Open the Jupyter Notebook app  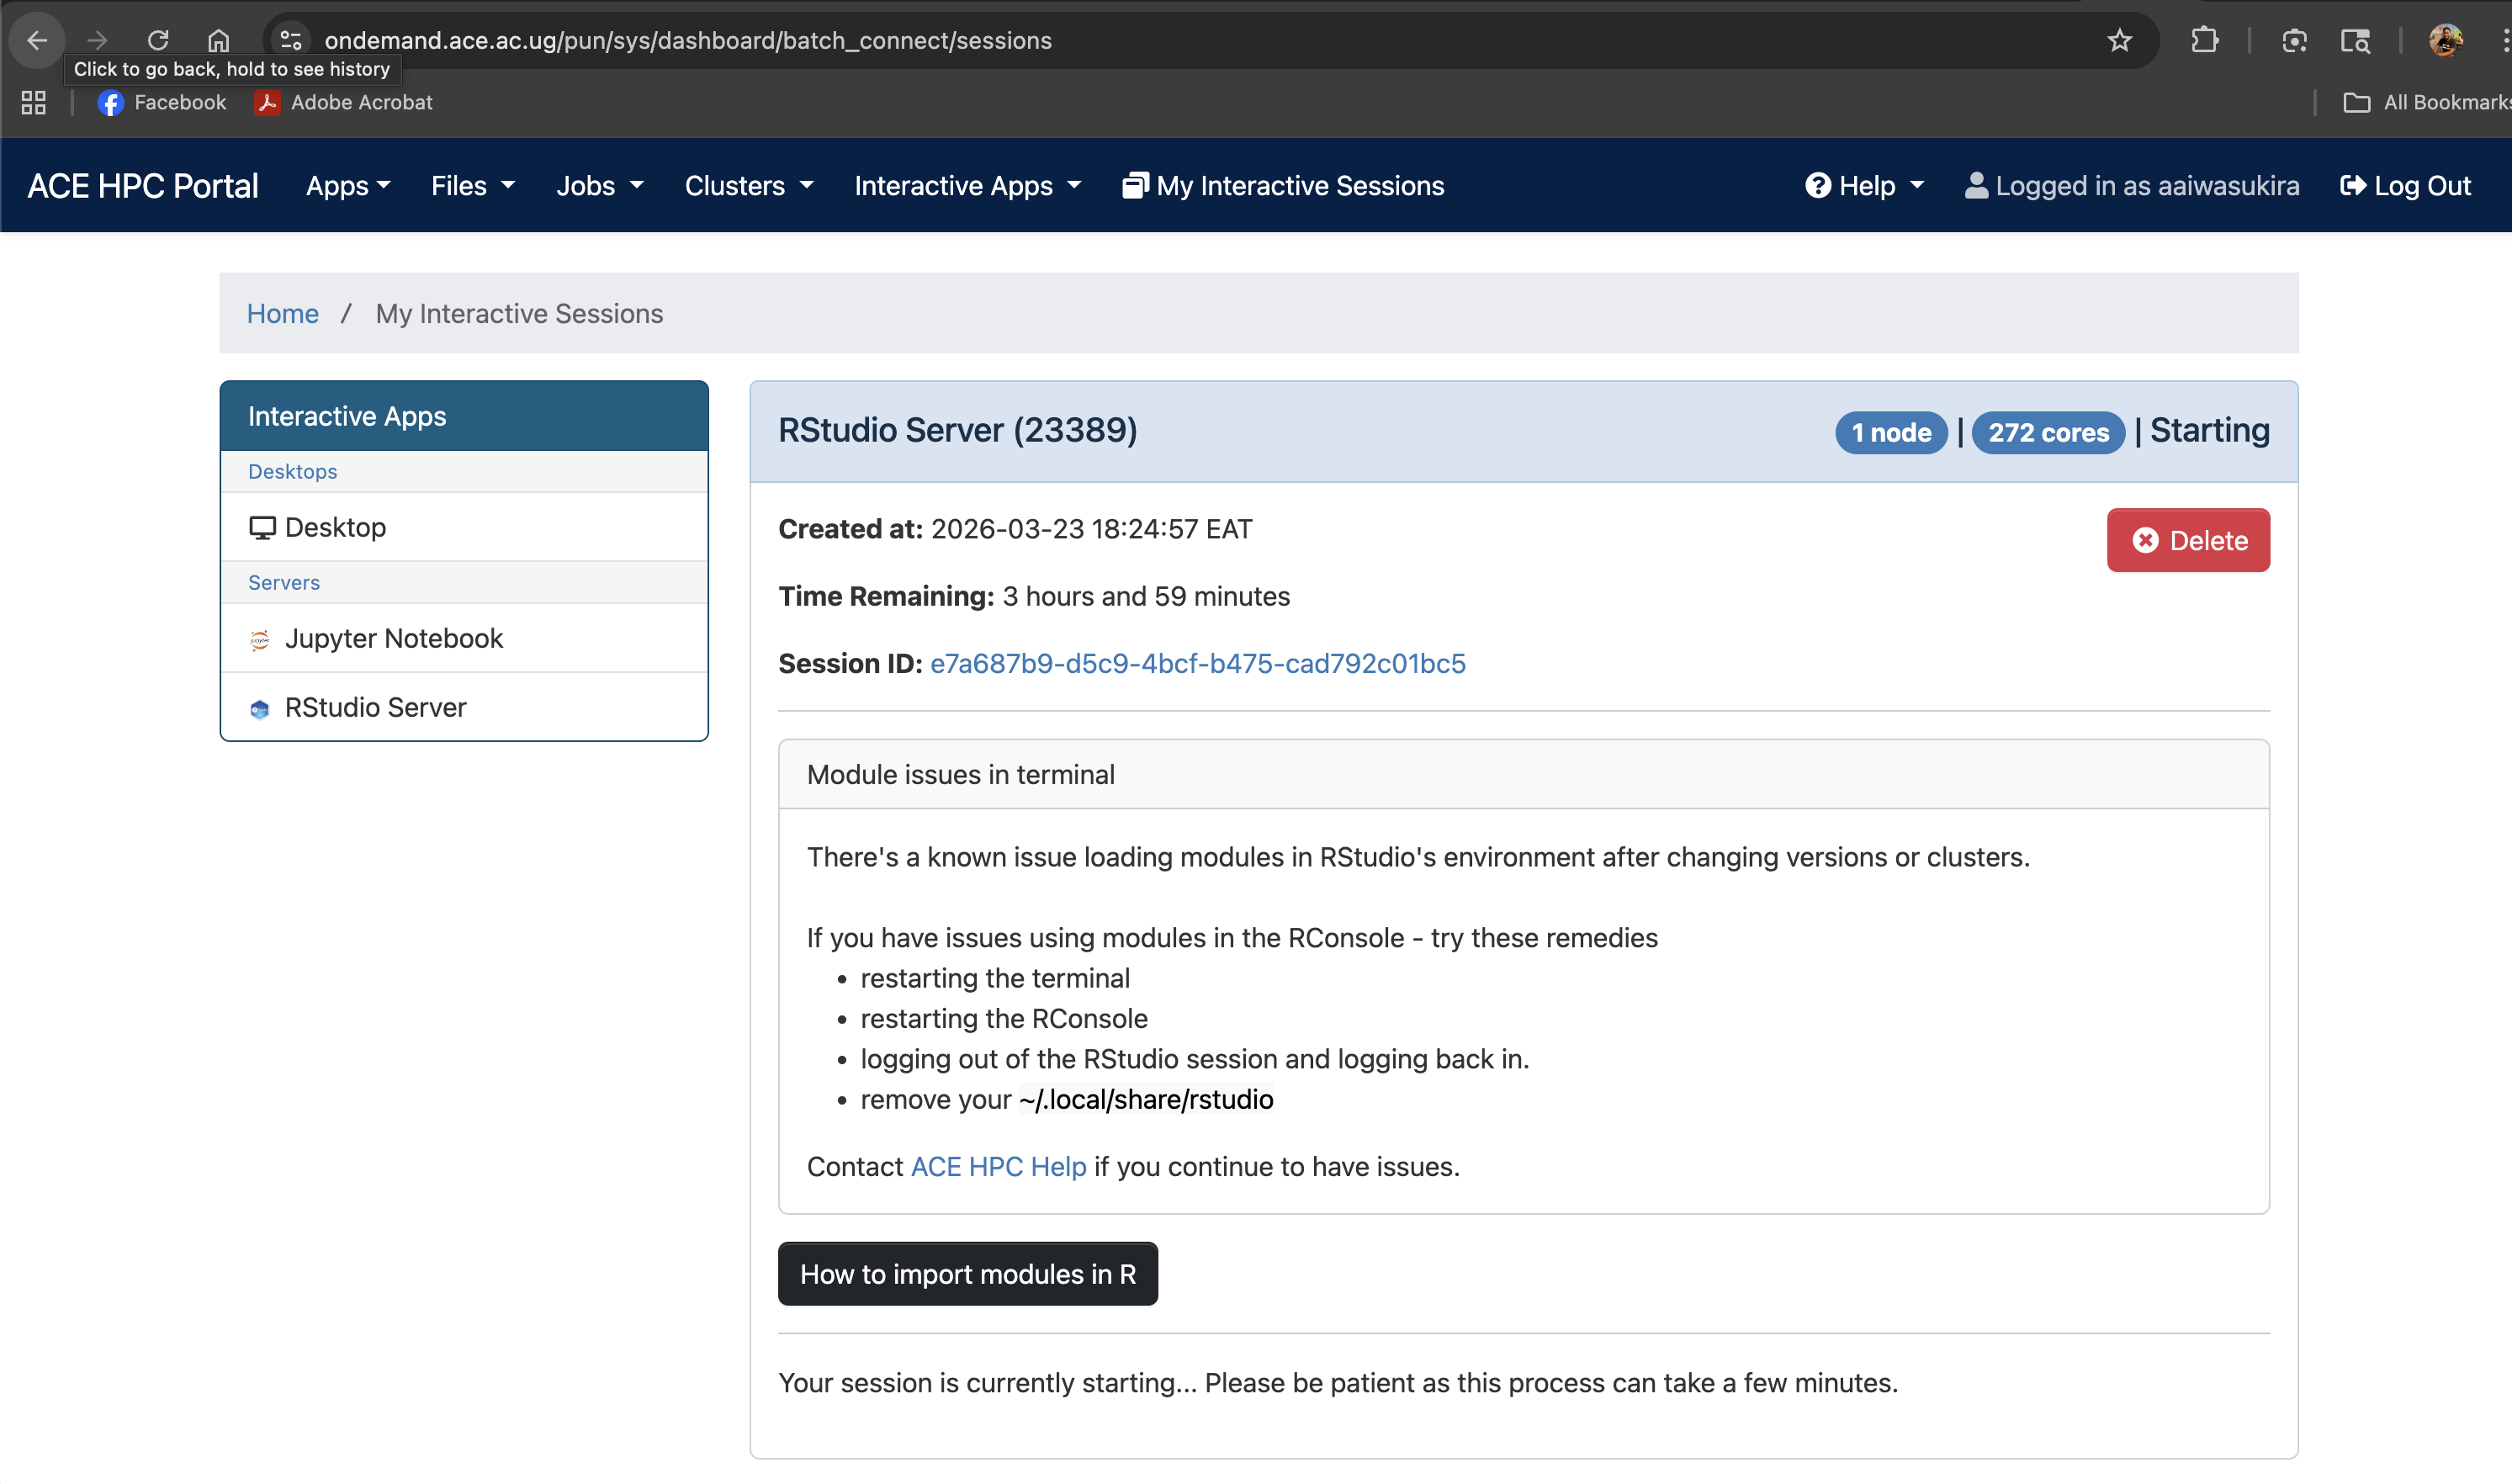pos(394,638)
